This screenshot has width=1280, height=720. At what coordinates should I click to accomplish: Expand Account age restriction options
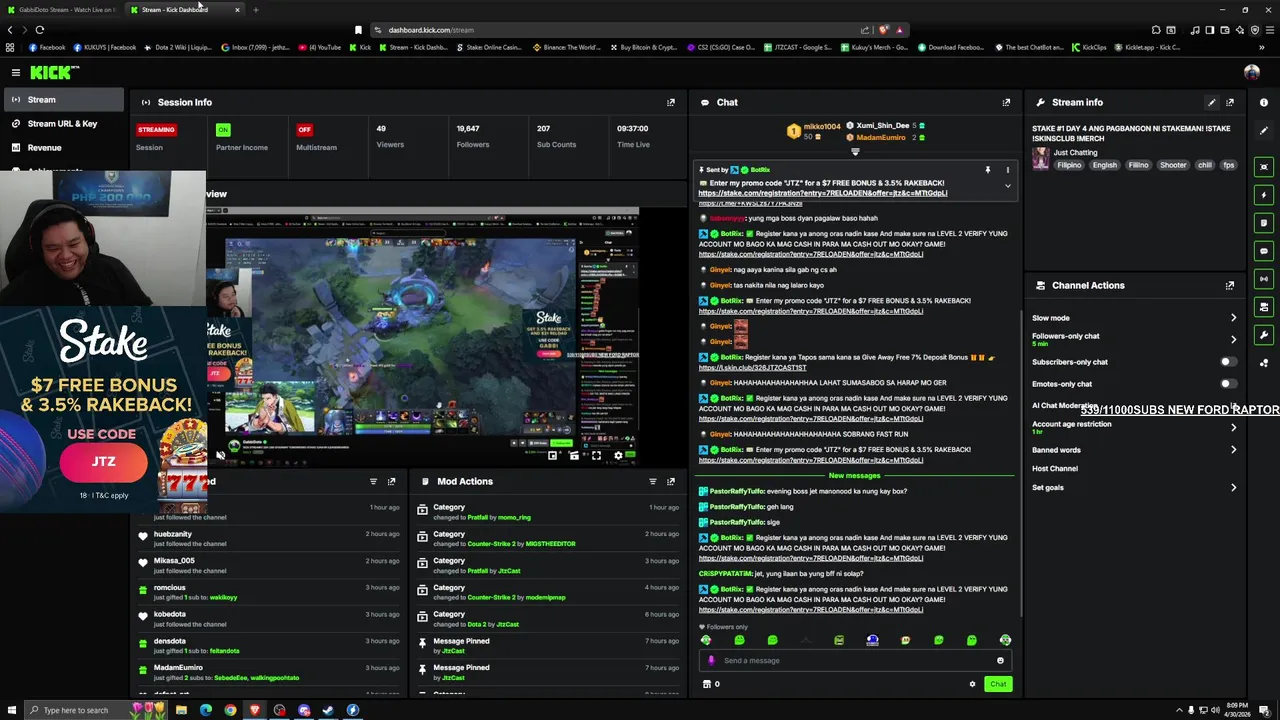pyautogui.click(x=1233, y=427)
